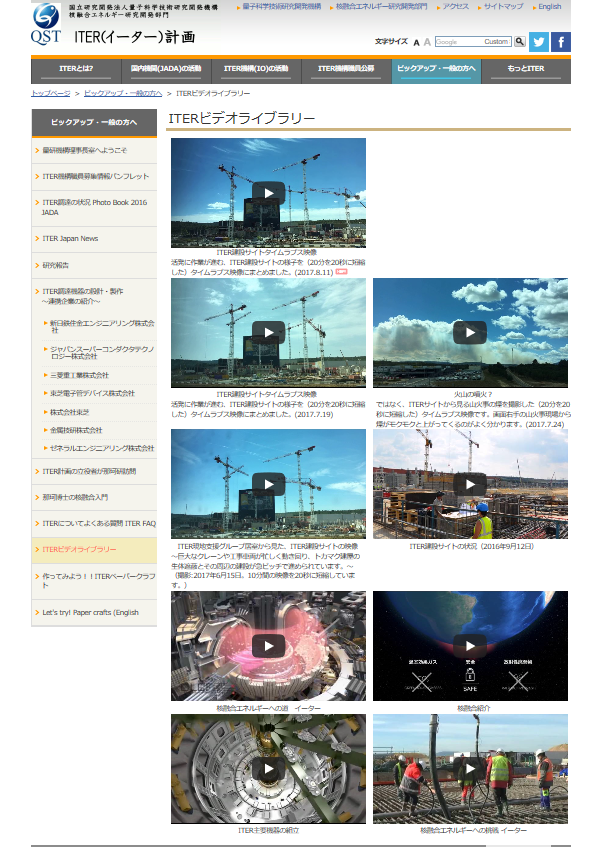The image size is (597, 847).
Task: Click the Google custom search field
Action: (x=473, y=42)
